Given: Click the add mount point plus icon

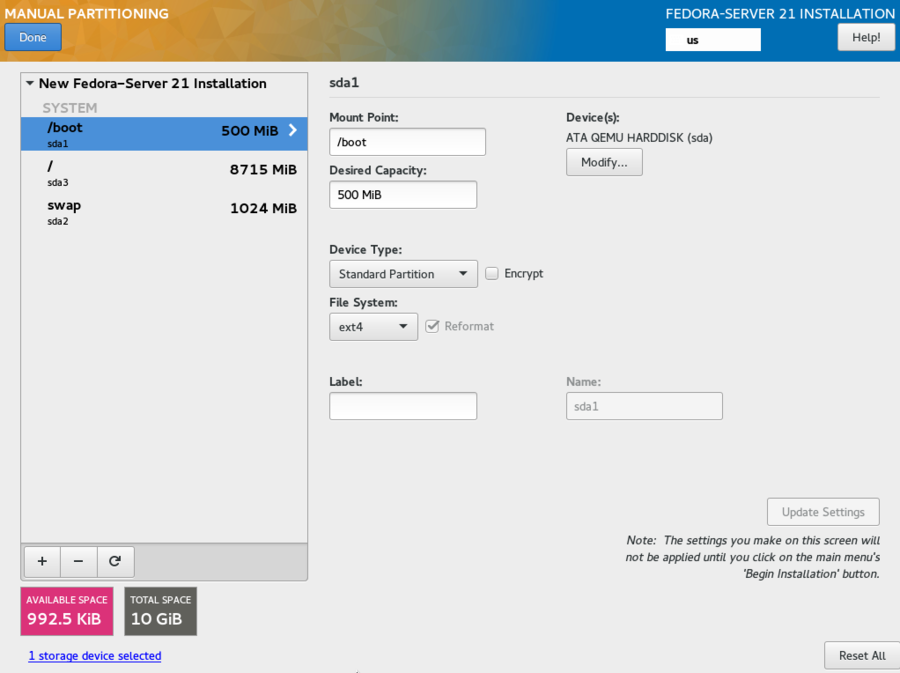Looking at the screenshot, I should coord(41,561).
